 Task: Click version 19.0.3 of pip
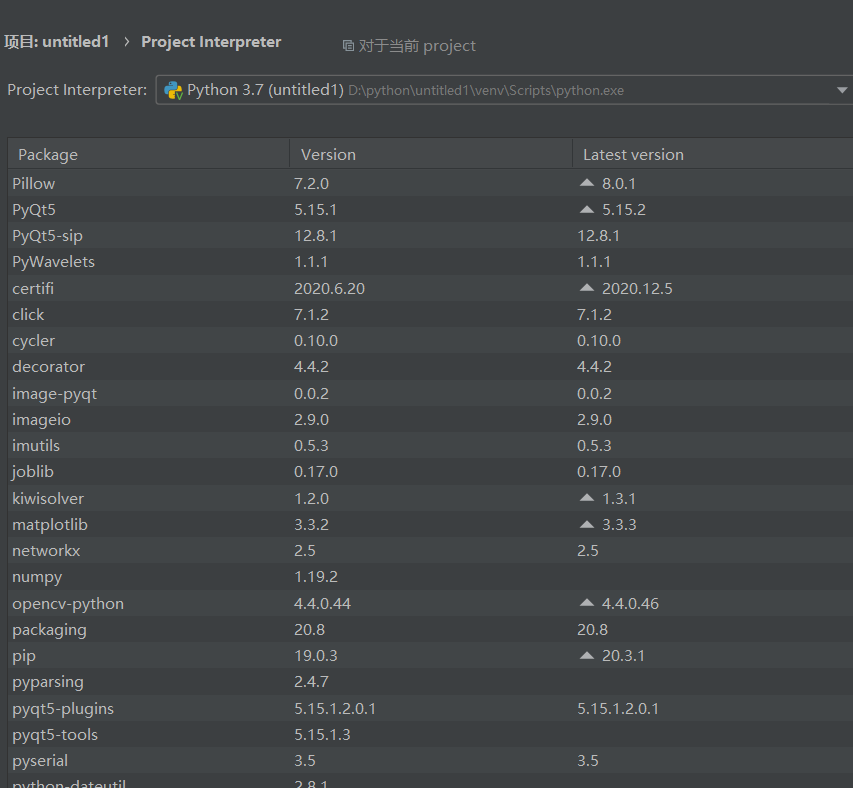[x=316, y=656]
